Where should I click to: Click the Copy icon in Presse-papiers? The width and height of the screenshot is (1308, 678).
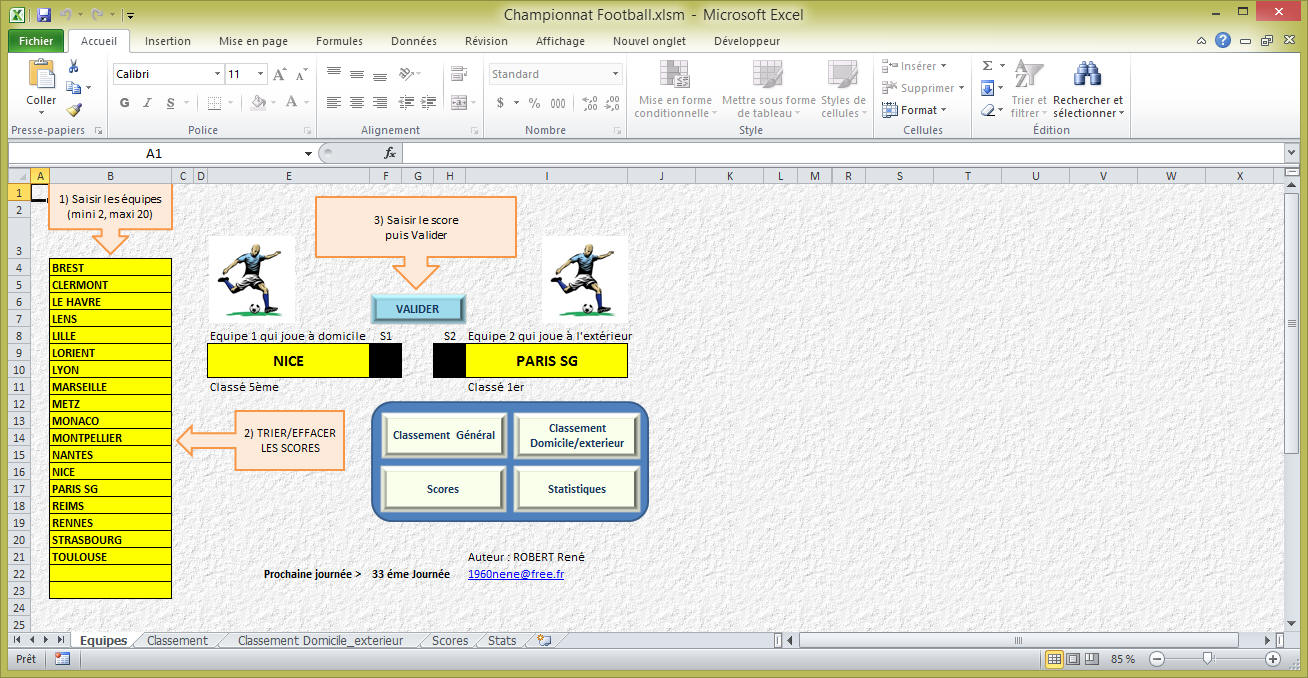coord(73,88)
